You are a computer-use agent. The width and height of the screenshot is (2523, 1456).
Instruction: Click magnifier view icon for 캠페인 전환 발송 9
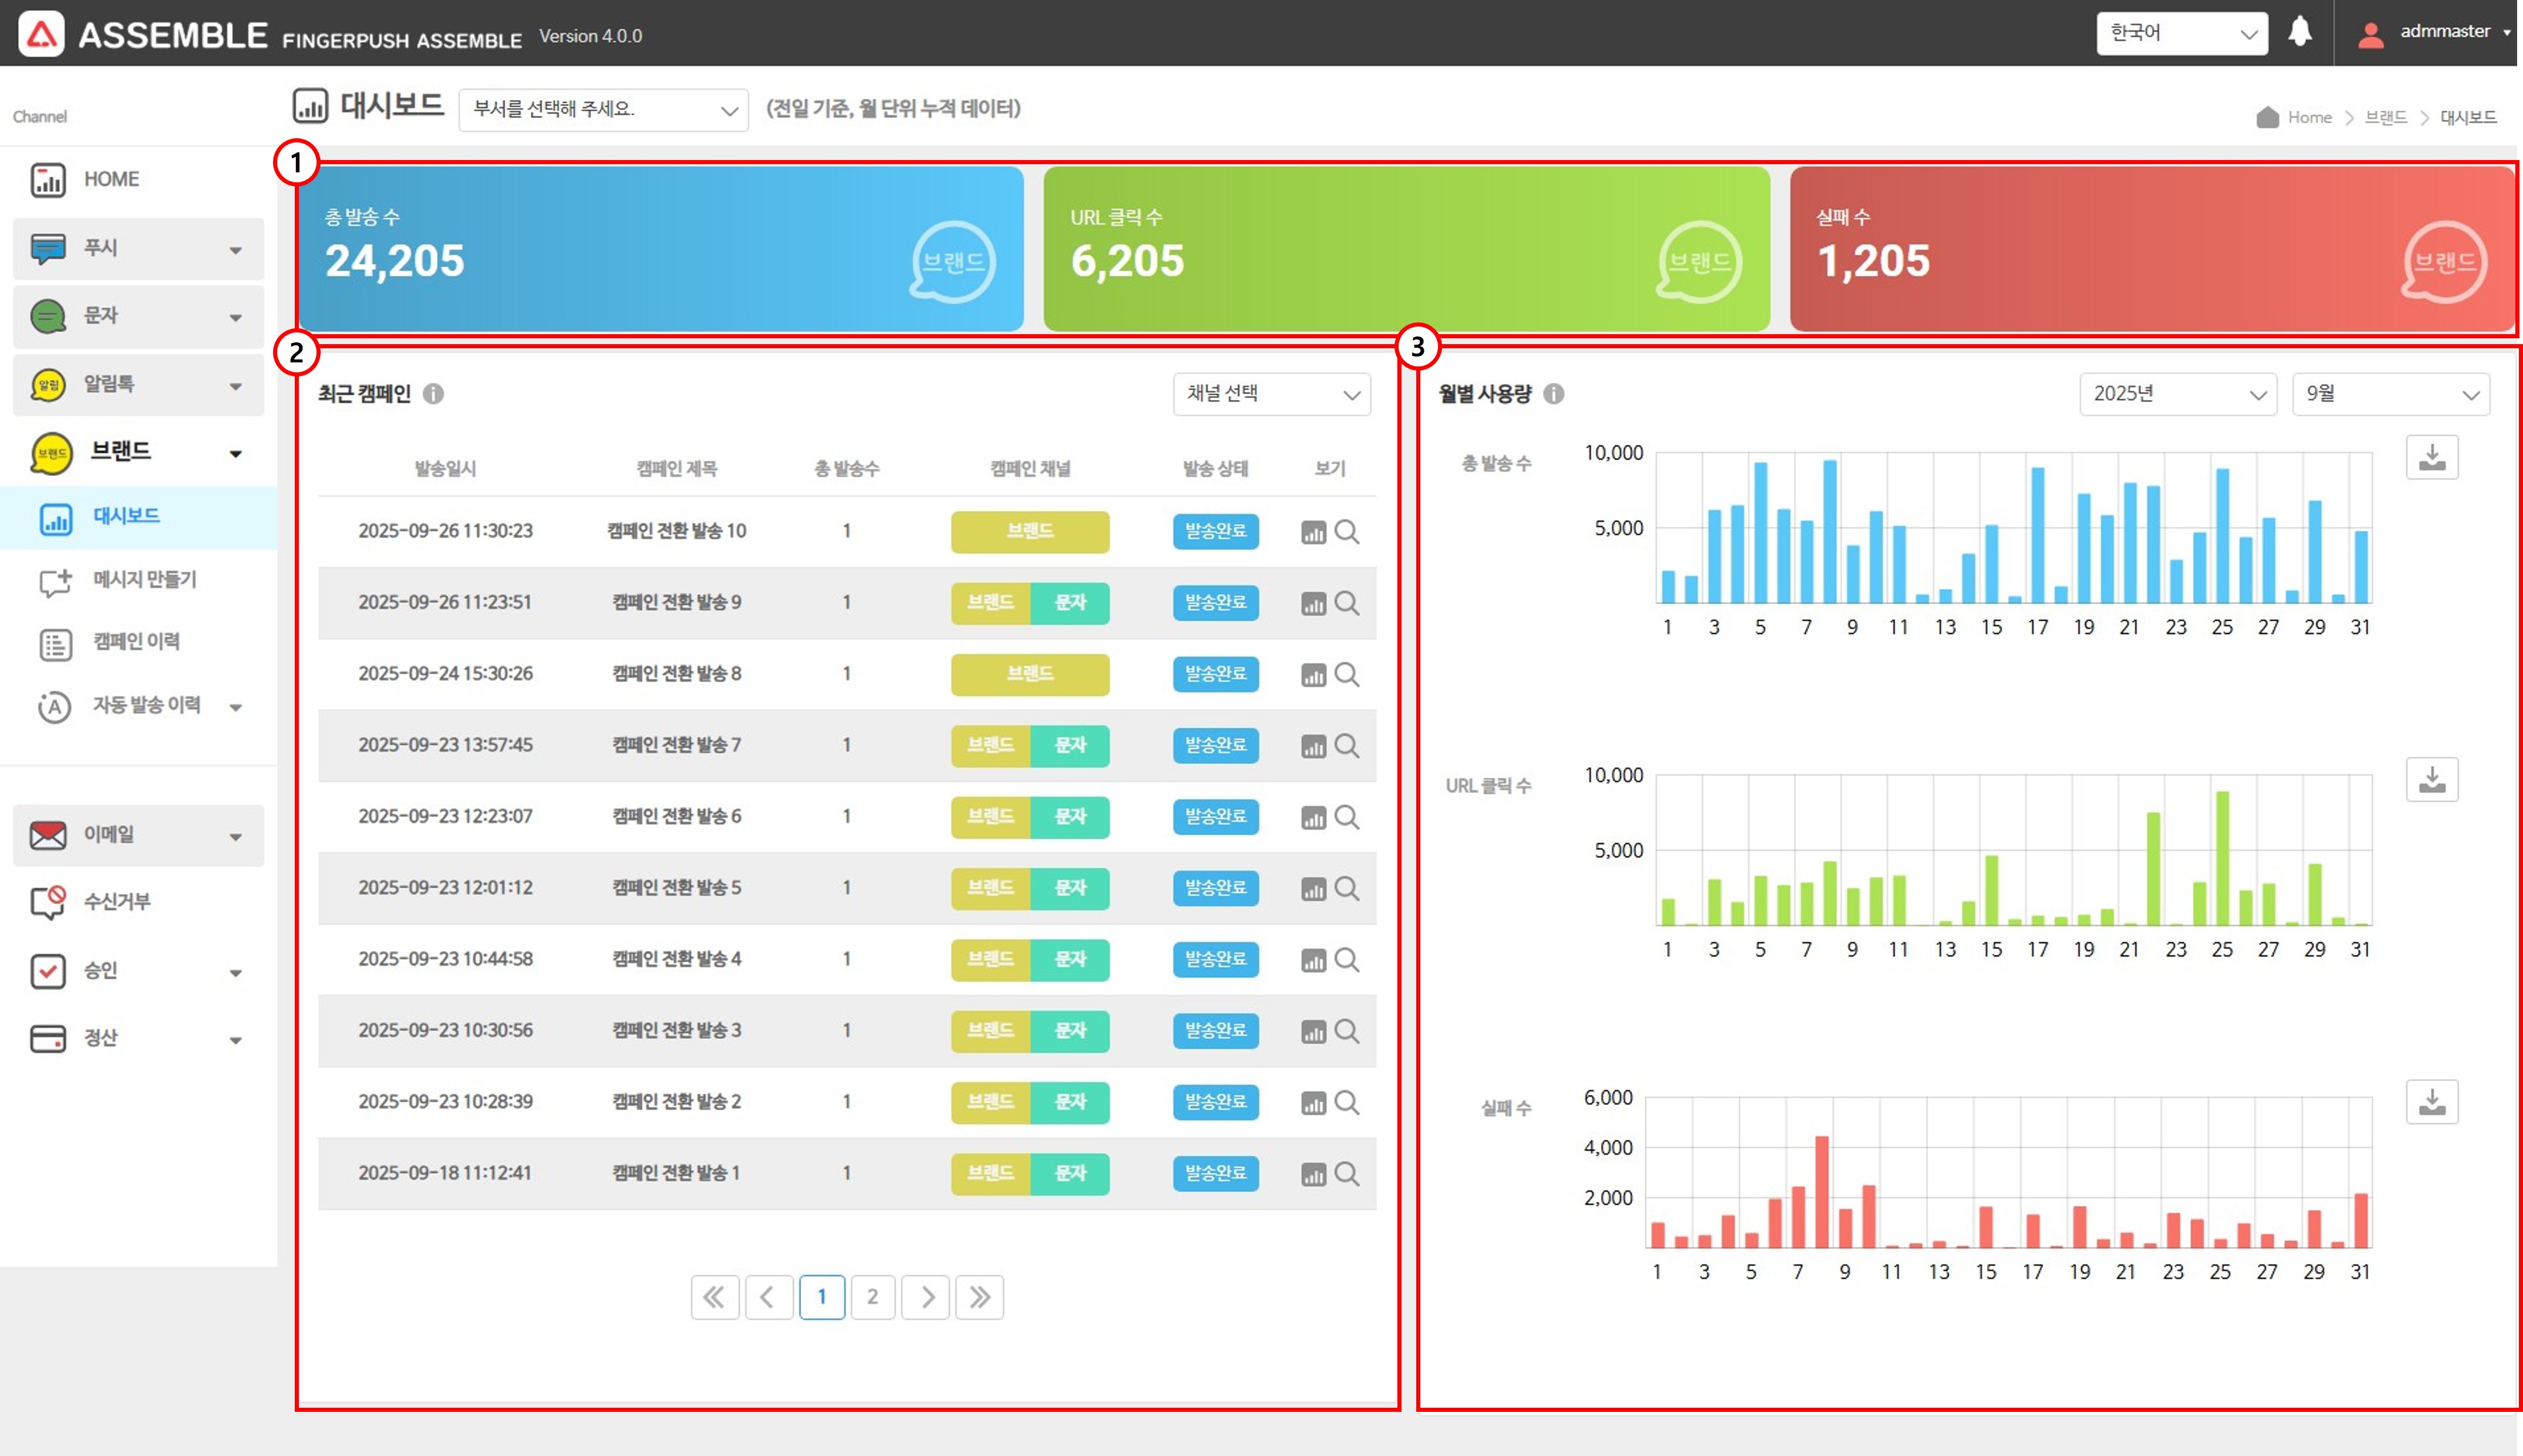[1346, 603]
